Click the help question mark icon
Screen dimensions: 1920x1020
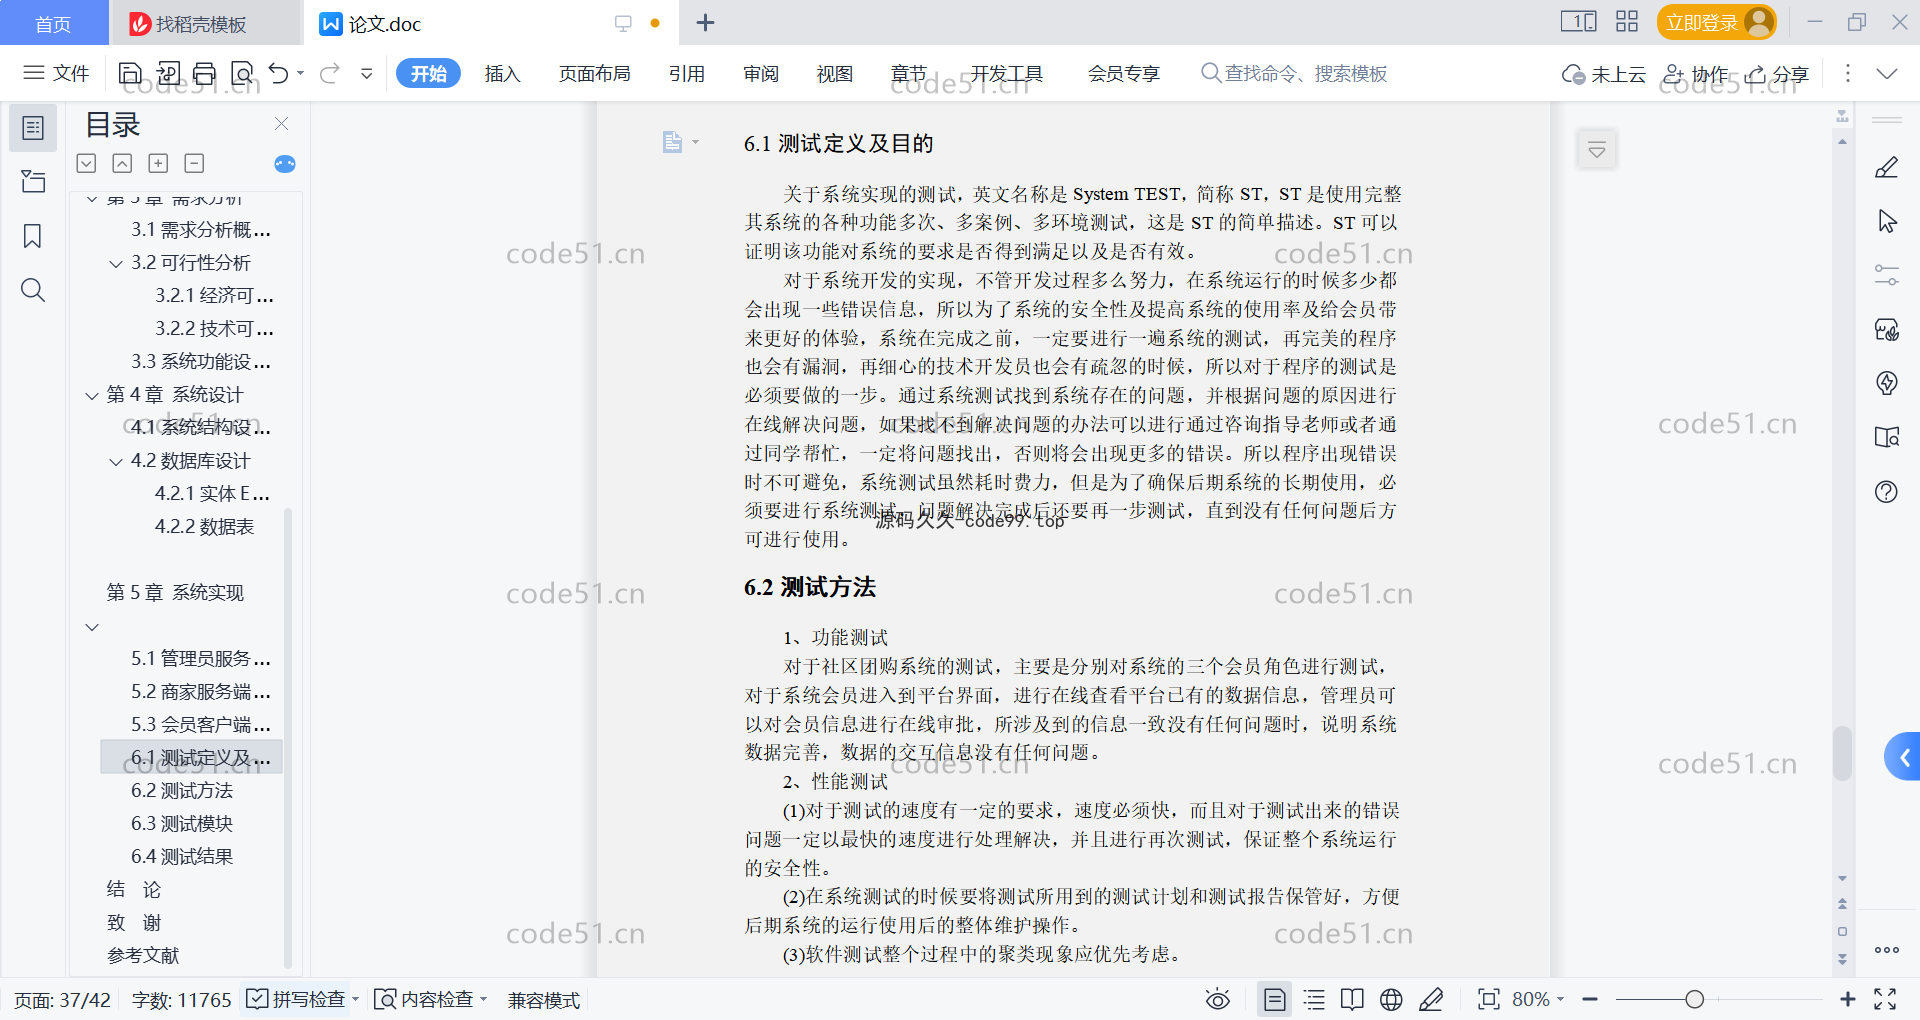1886,491
